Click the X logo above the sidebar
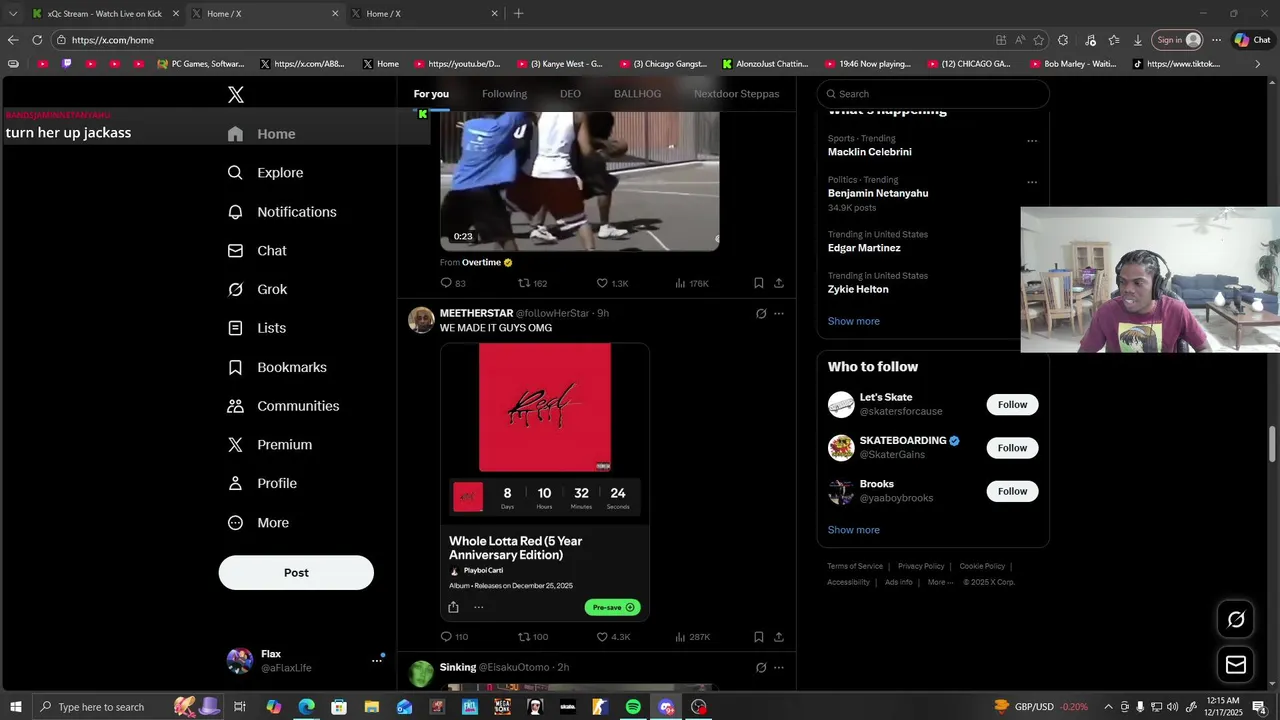Viewport: 1280px width, 720px height. coord(236,95)
